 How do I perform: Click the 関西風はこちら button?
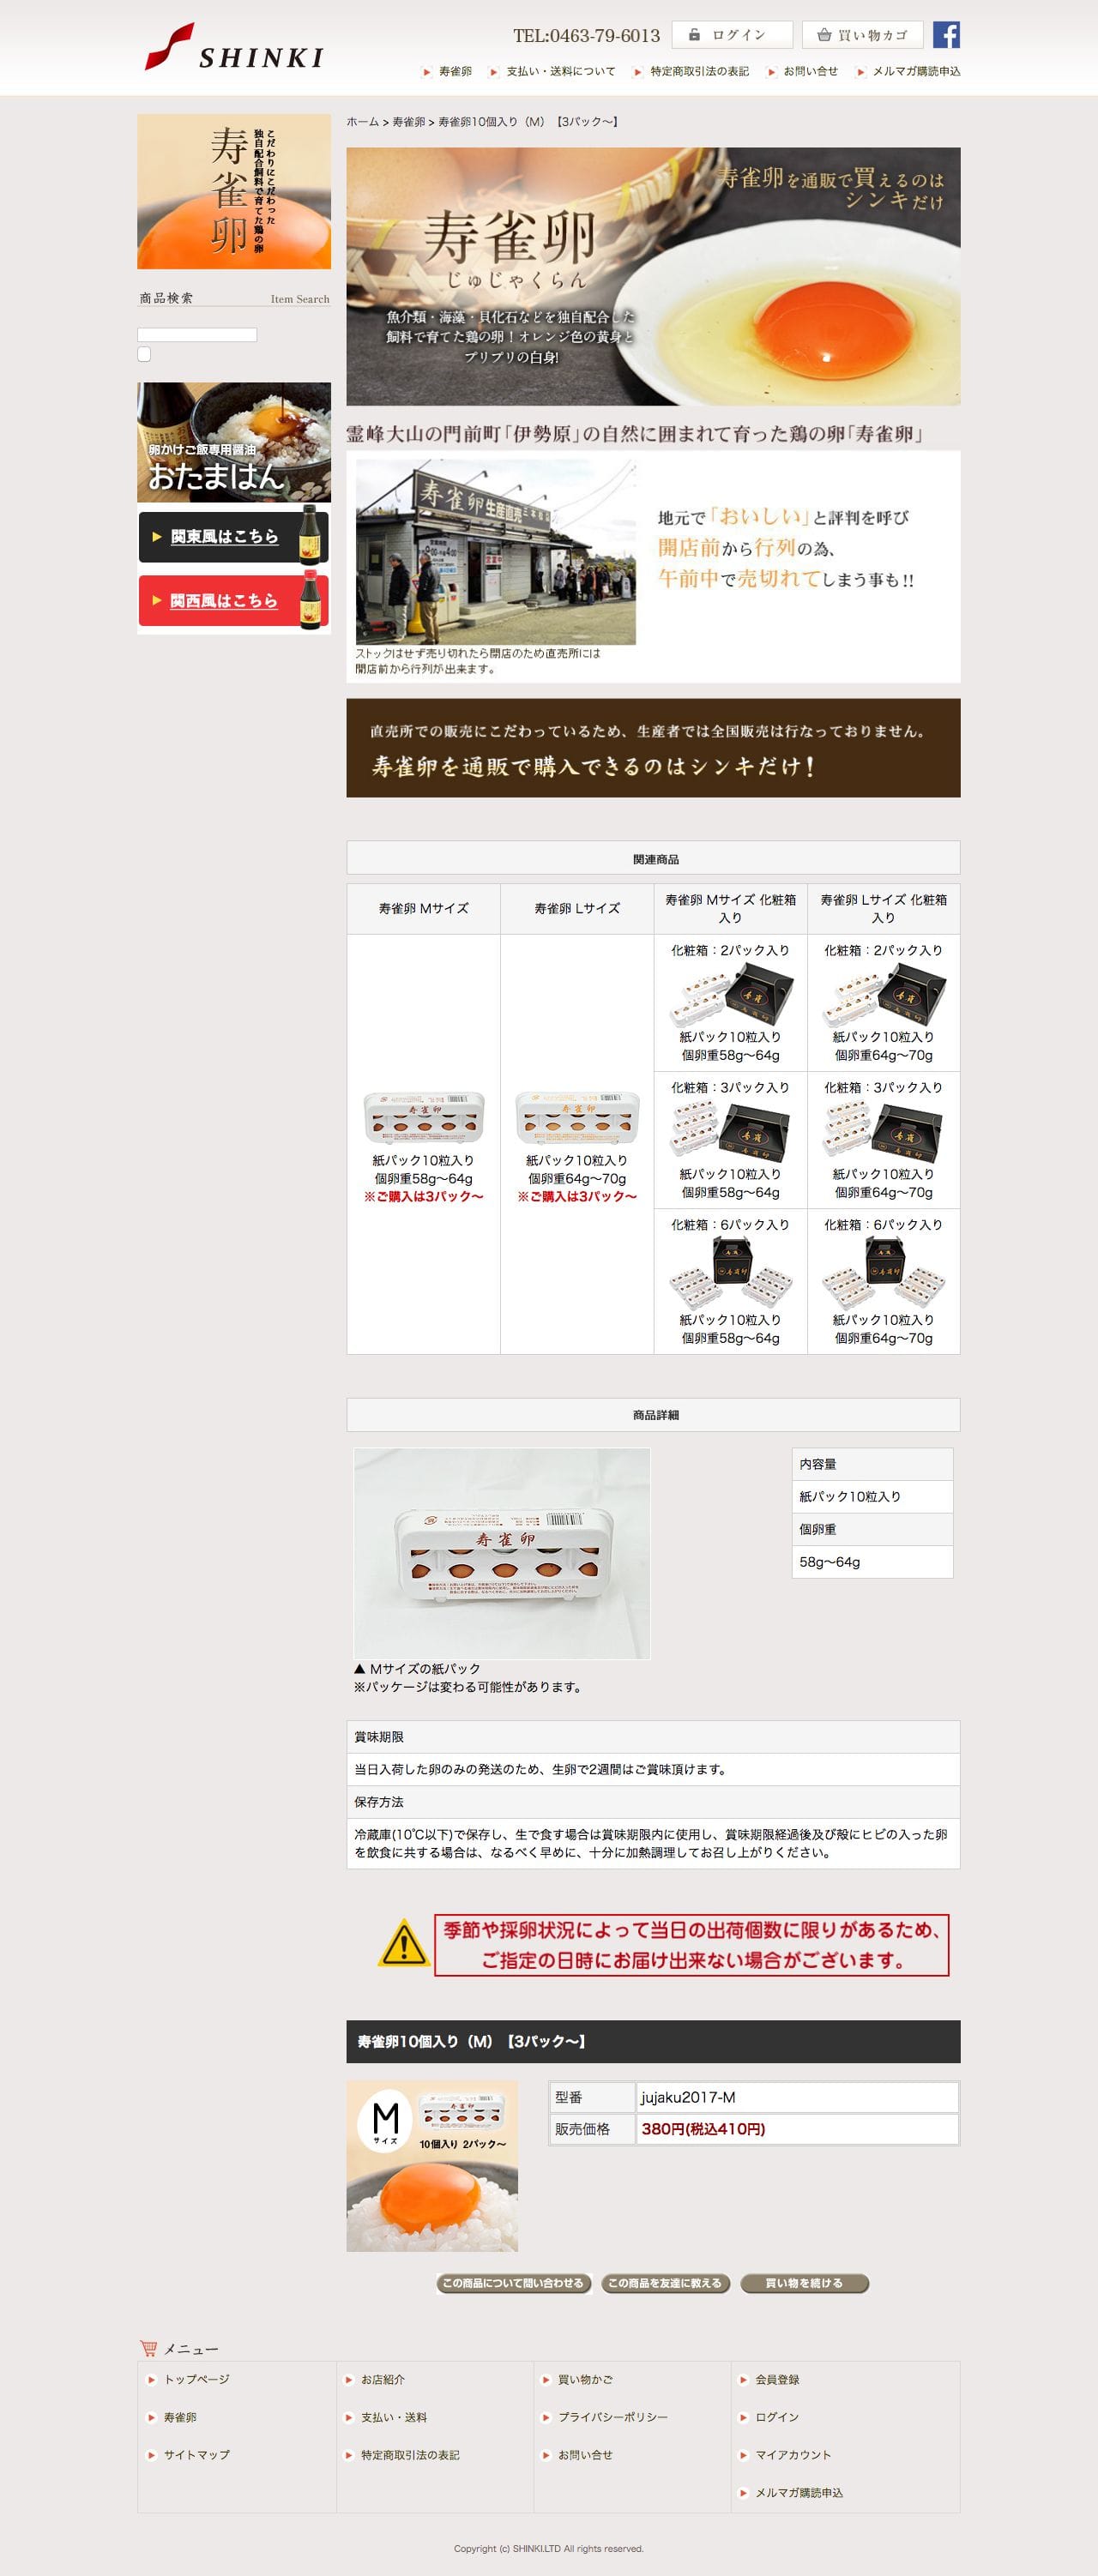234,600
